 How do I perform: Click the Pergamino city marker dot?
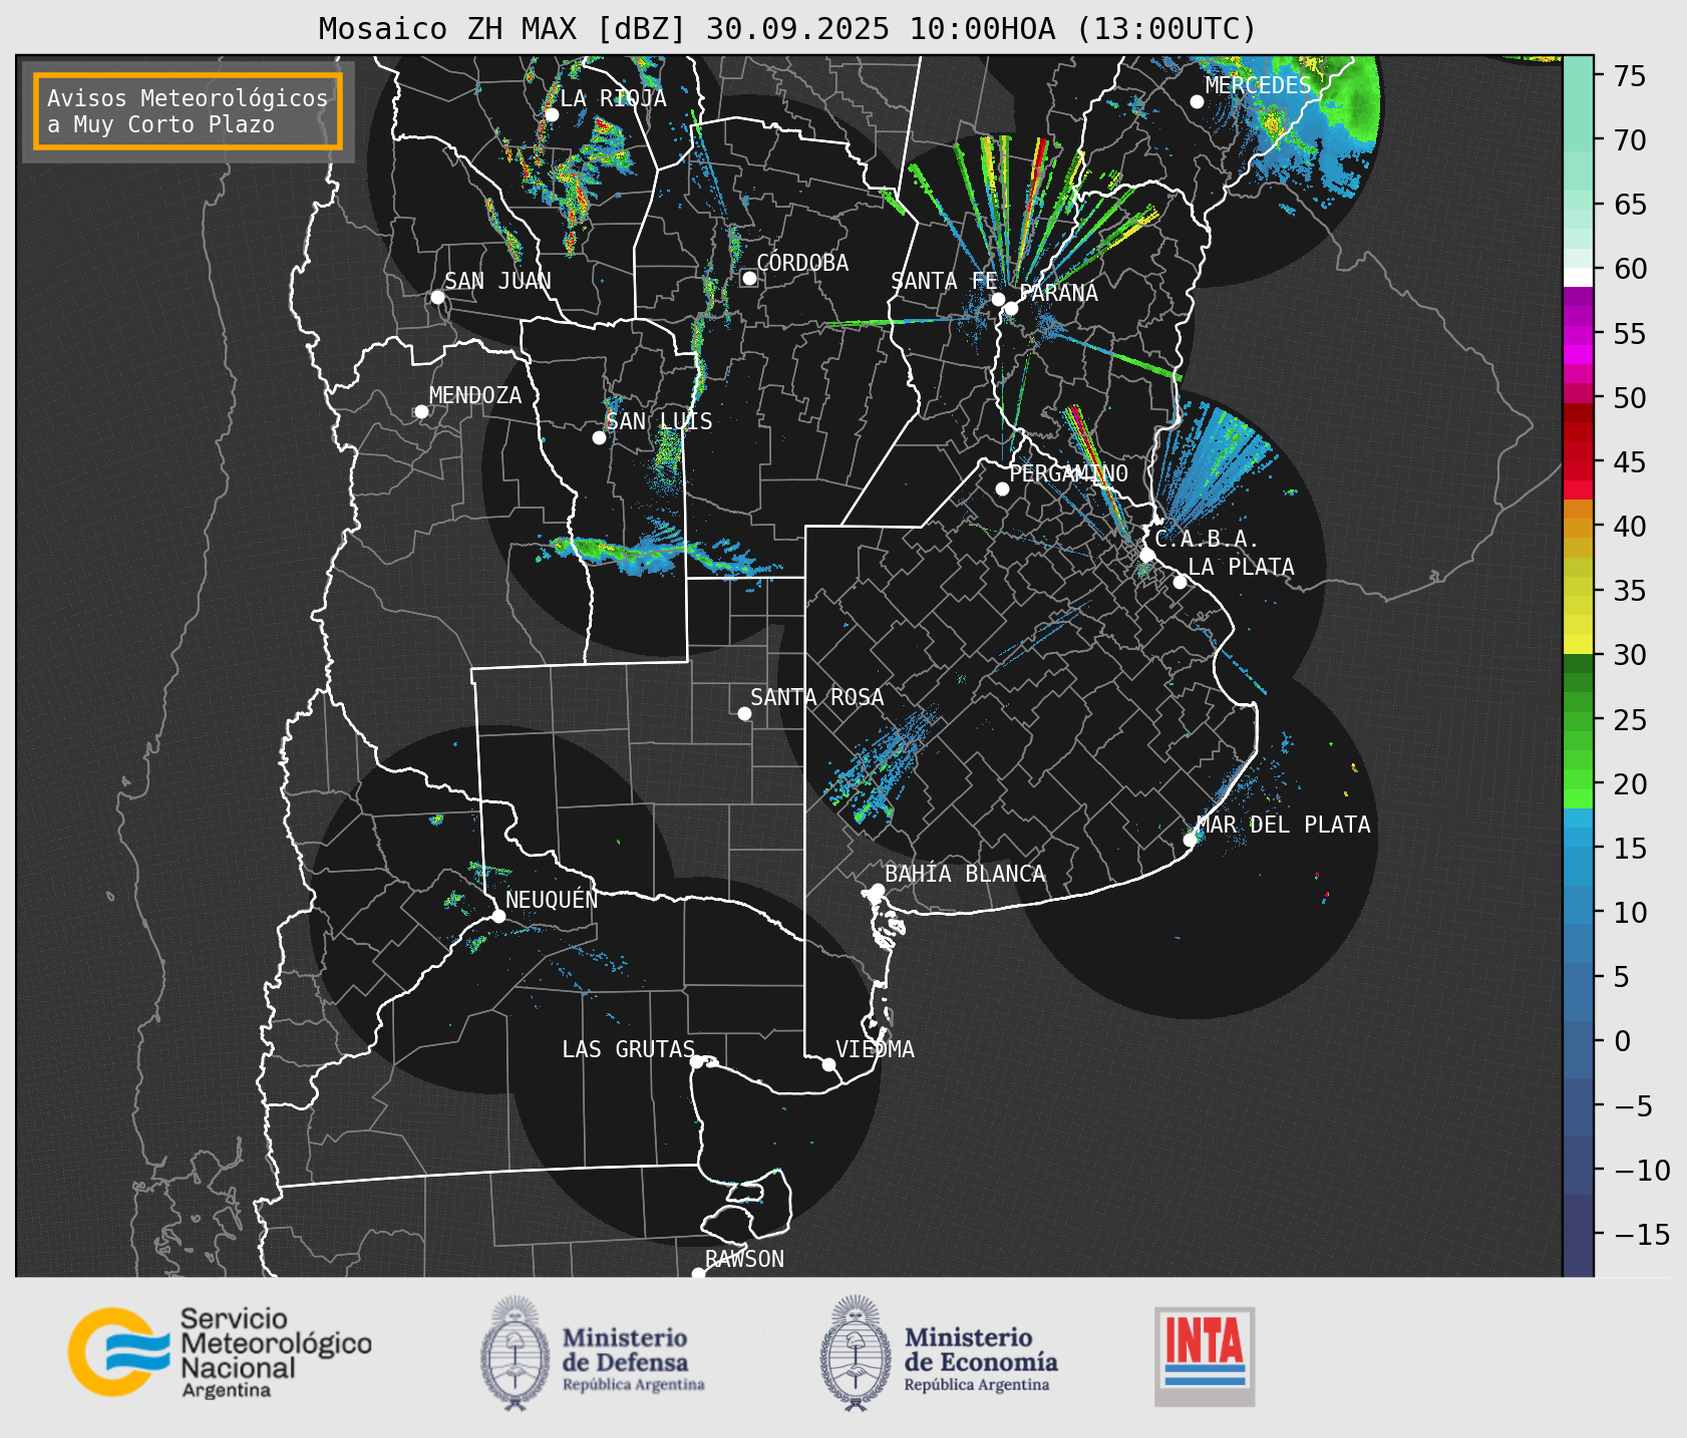click(1002, 489)
